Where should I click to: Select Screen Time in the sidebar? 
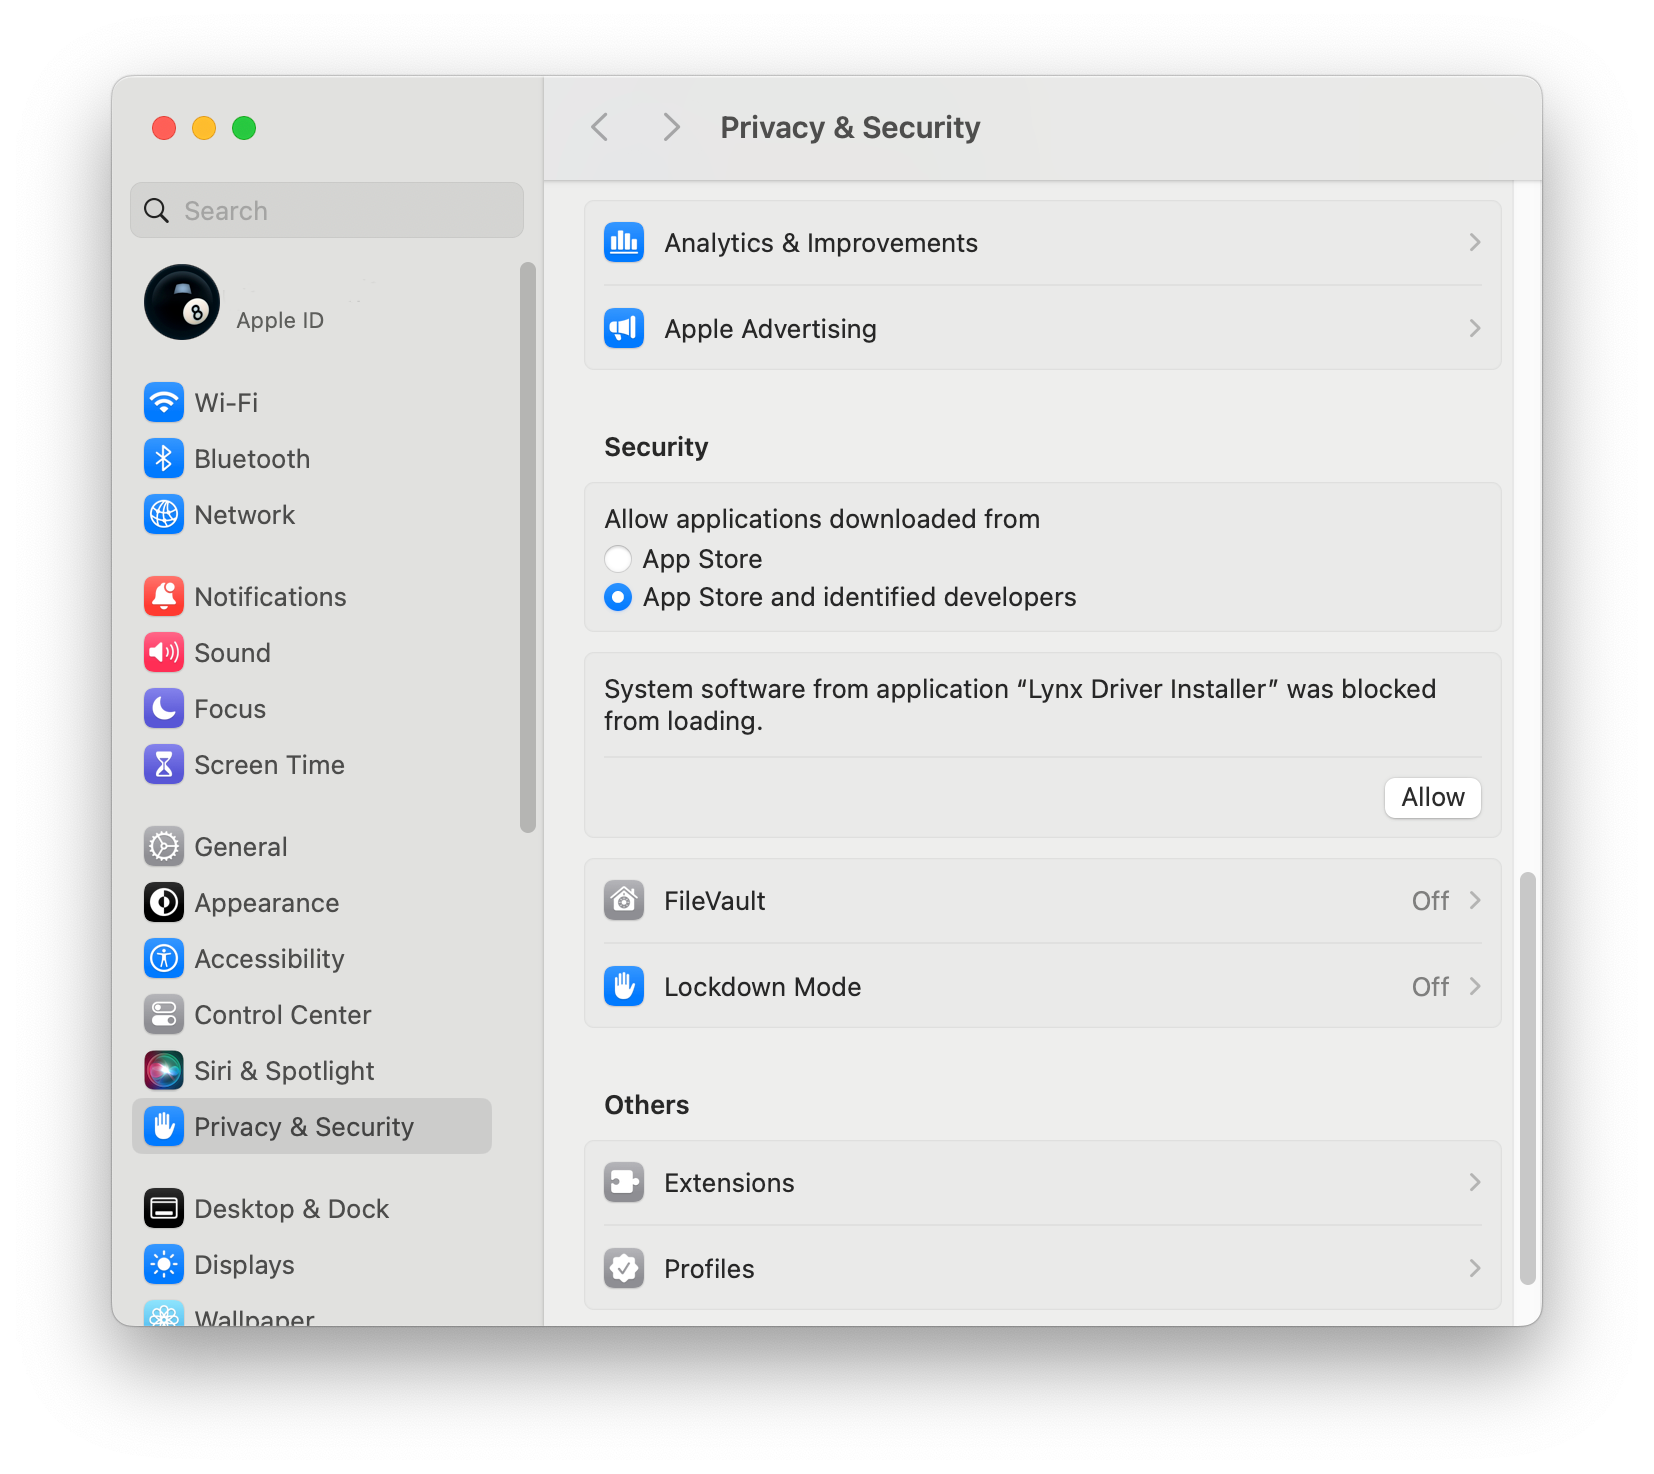tap(312, 765)
